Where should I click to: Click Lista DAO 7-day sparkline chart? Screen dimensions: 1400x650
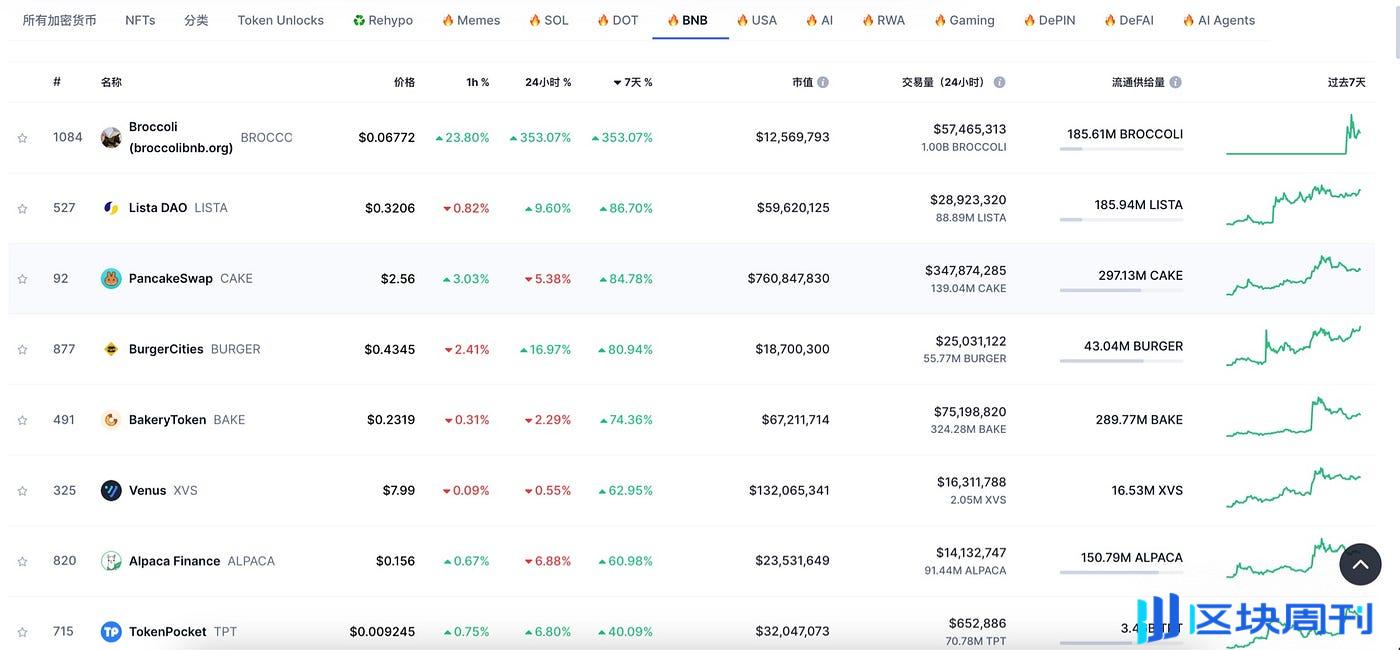[1293, 205]
